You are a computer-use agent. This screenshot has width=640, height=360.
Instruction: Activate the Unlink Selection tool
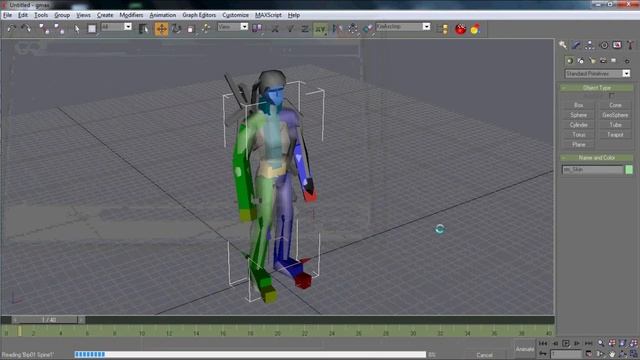click(59, 29)
